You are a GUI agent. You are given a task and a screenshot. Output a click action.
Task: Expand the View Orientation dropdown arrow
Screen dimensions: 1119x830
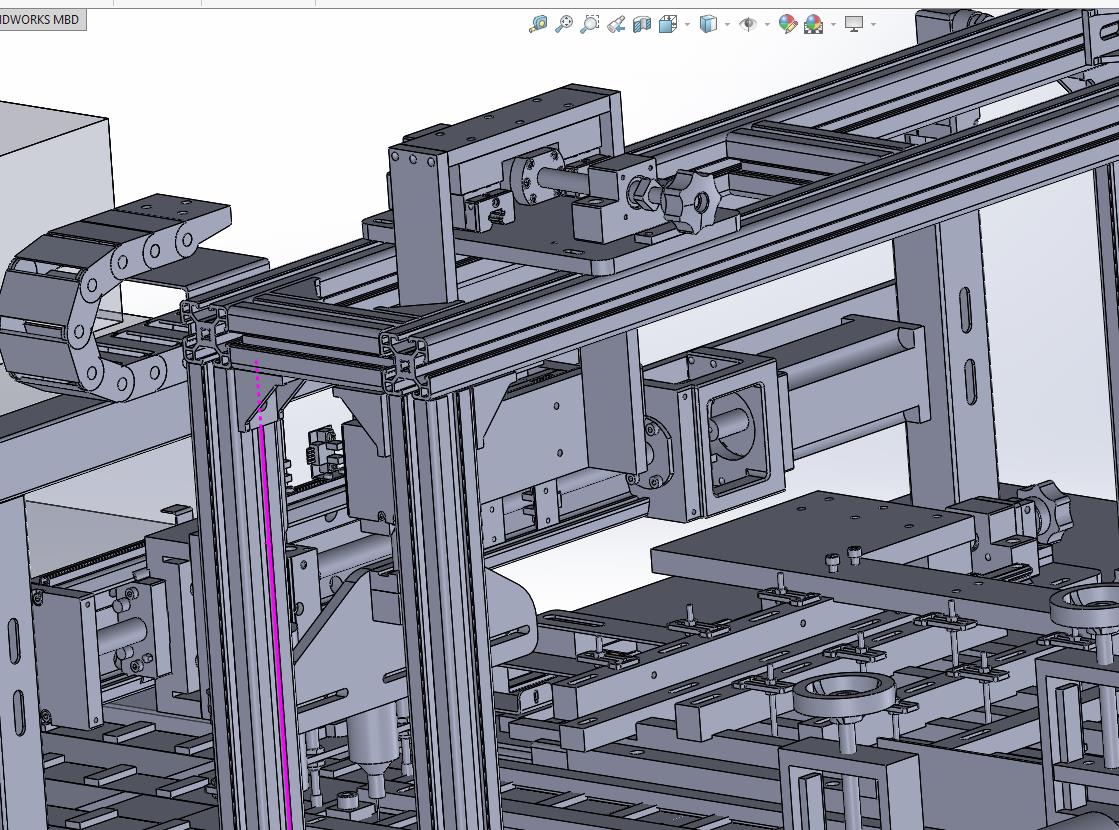687,24
